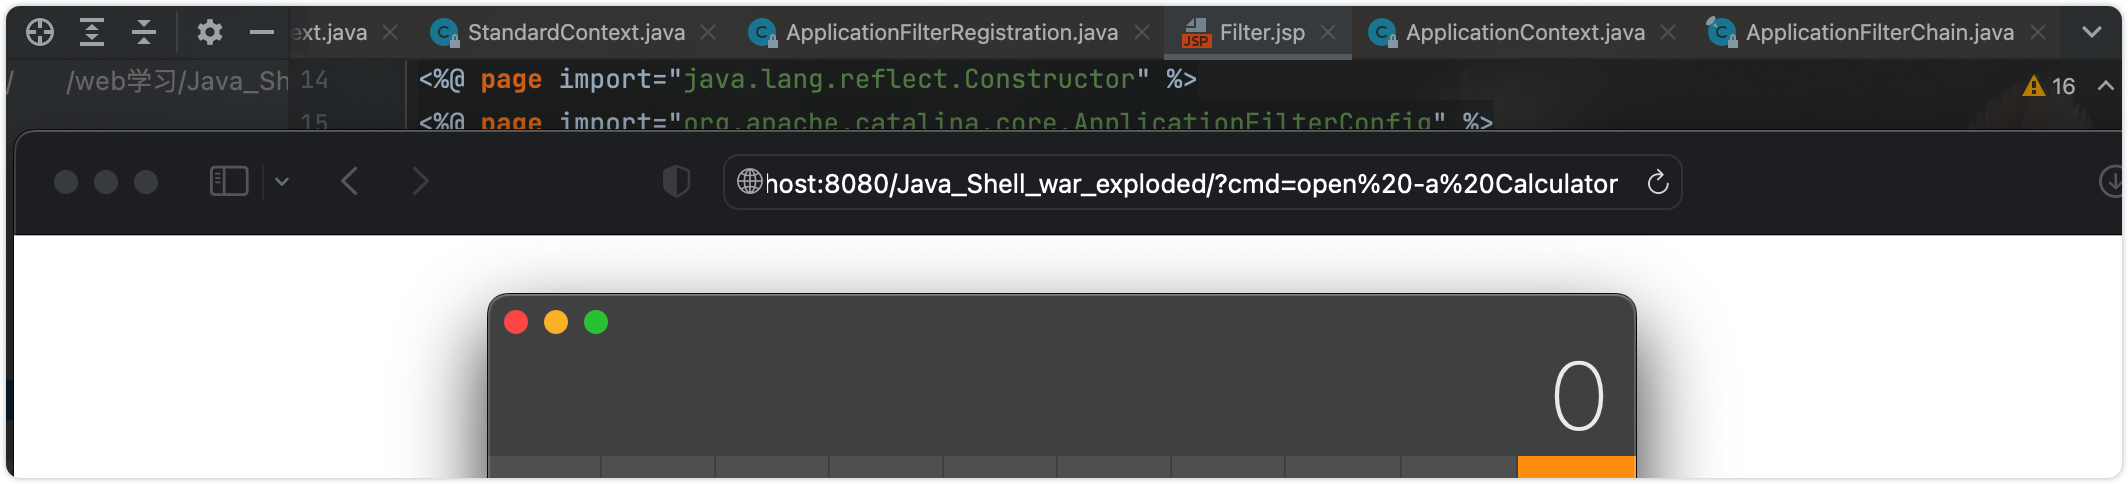Reload the page in Safari
This screenshot has height=484, width=2128.
click(1657, 183)
